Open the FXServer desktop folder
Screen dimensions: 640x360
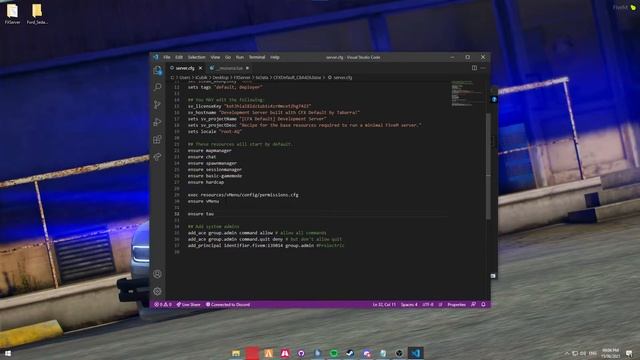[x=12, y=14]
